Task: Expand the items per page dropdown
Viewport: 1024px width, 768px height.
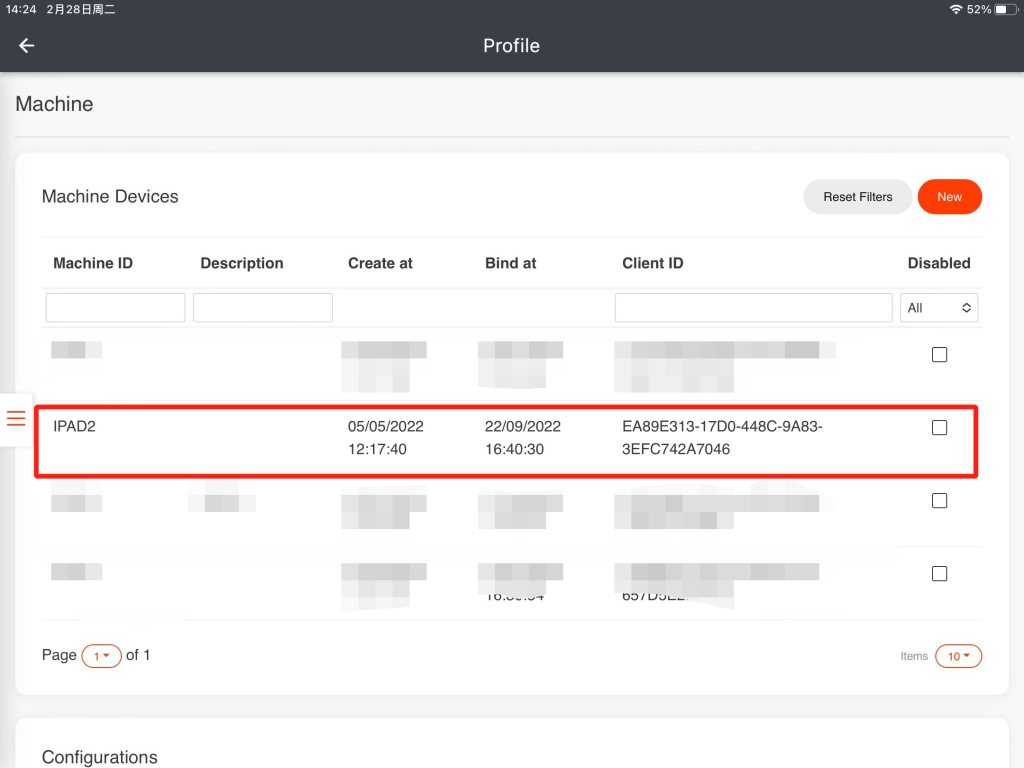Action: click(x=958, y=657)
